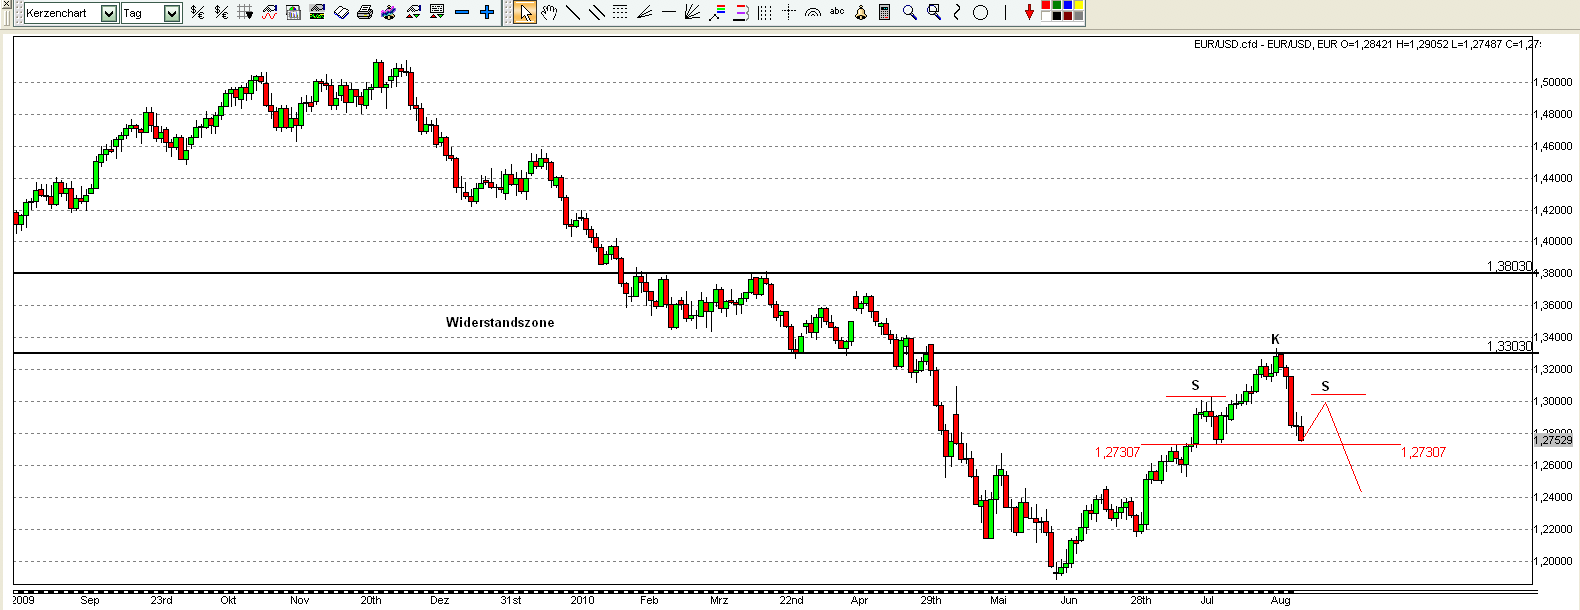This screenshot has height=610, width=1580.
Task: Open the book icon in the toolbar
Action: tap(341, 12)
